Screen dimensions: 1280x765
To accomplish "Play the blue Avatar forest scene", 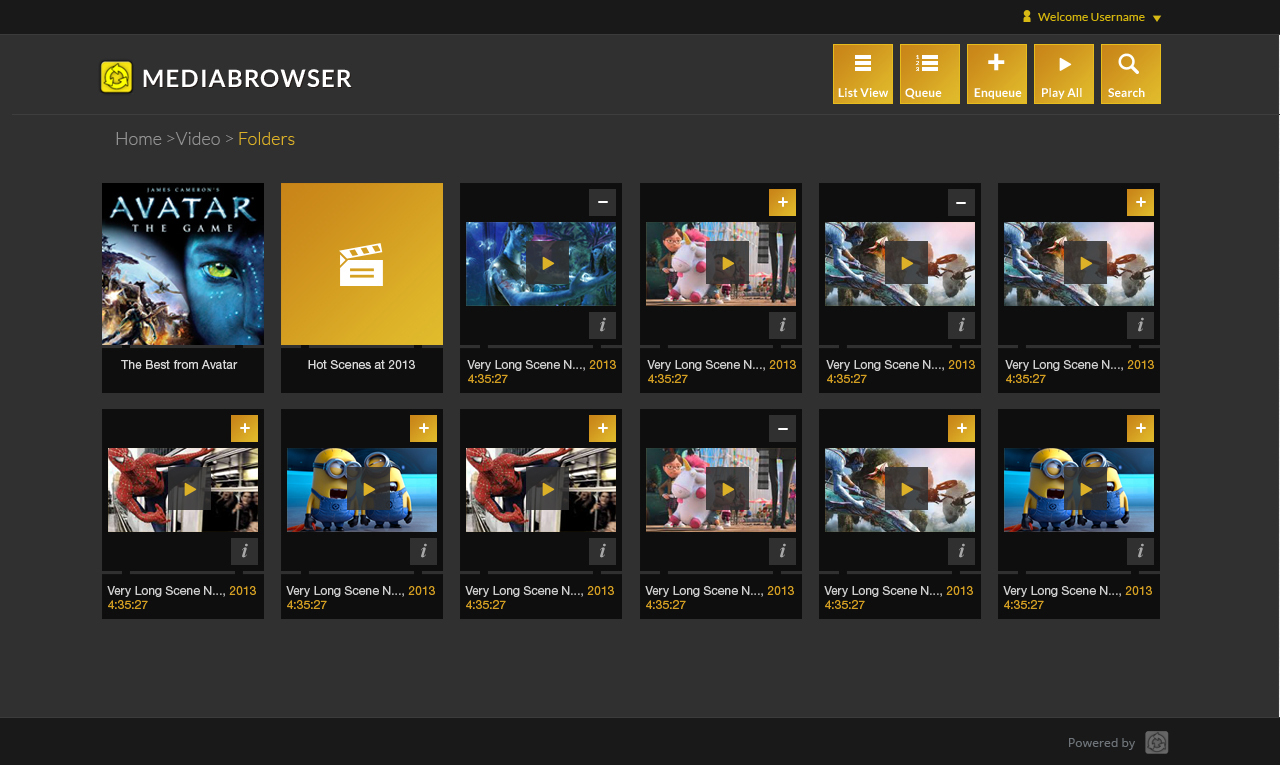I will click(x=547, y=263).
